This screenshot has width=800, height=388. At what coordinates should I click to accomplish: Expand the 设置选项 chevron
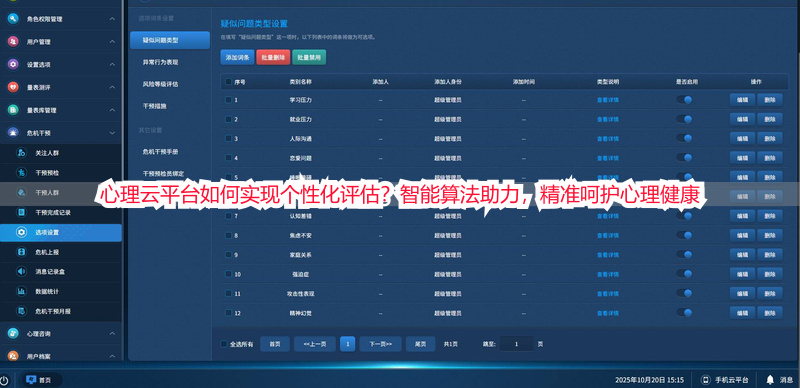112,65
